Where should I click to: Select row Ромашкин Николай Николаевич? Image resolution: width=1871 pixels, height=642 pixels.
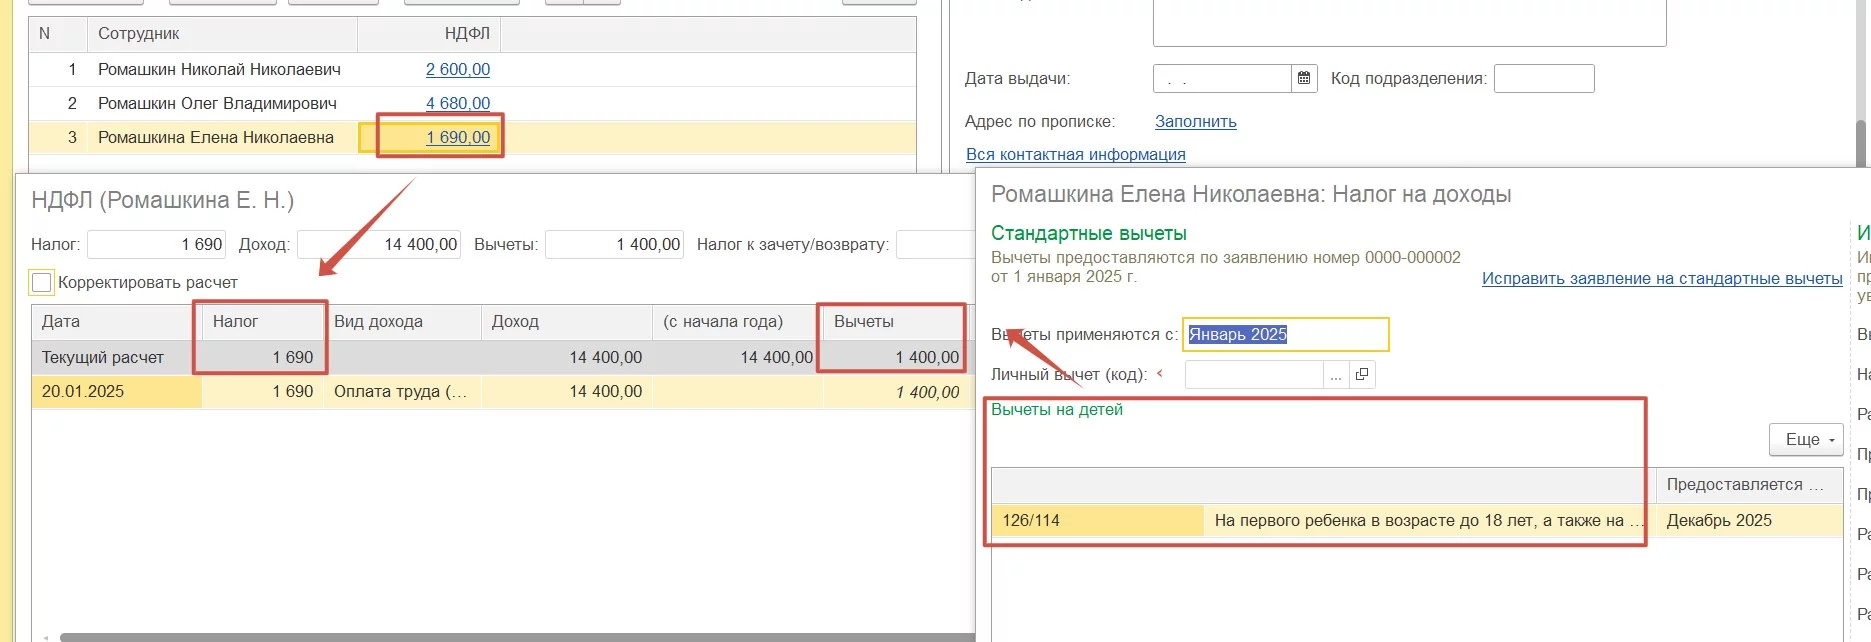coord(472,69)
